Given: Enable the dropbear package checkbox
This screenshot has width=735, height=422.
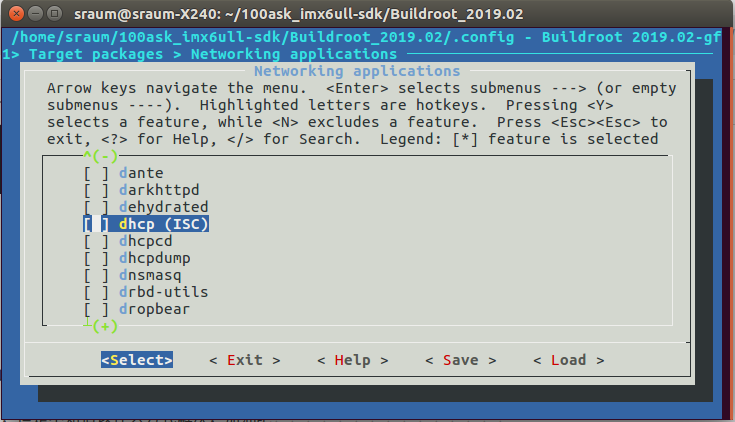Looking at the screenshot, I should [x=97, y=309].
